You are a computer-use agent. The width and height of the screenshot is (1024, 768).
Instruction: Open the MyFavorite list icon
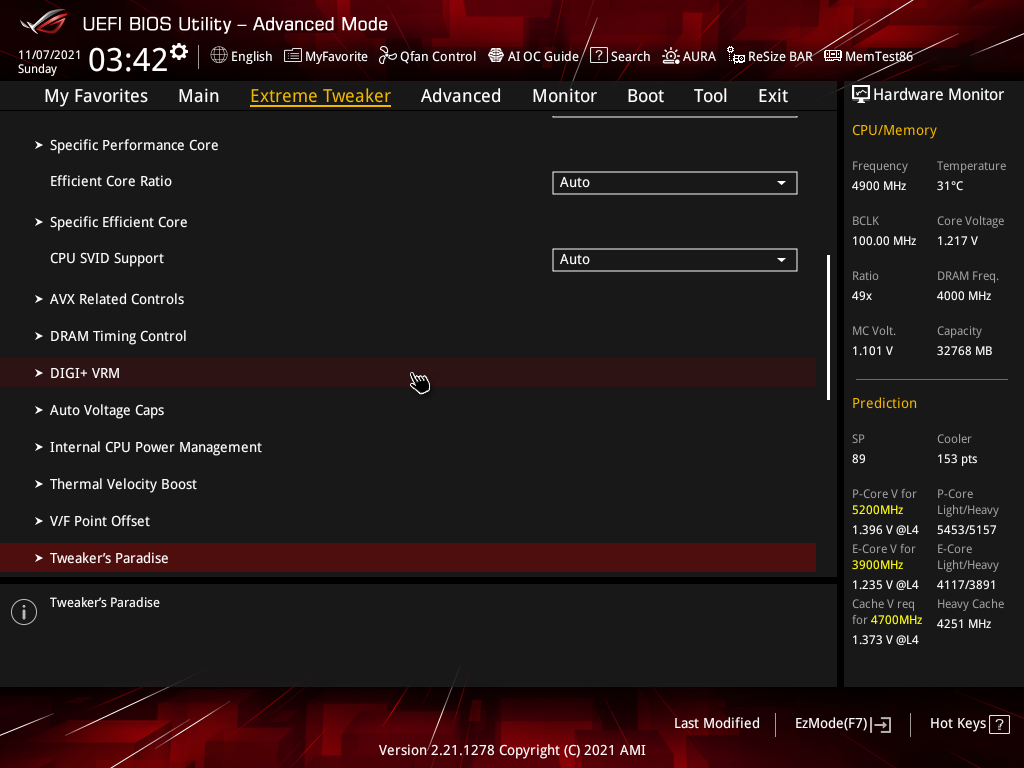(293, 56)
